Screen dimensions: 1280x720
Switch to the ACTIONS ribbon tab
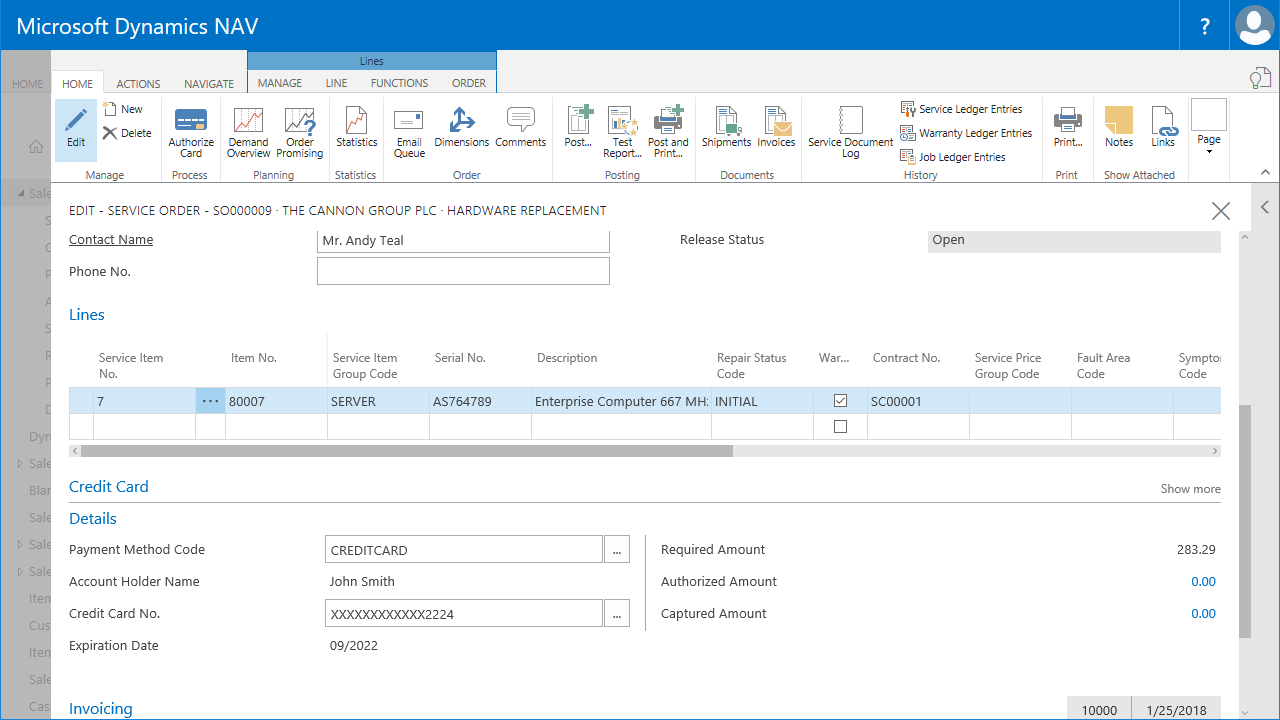point(138,84)
